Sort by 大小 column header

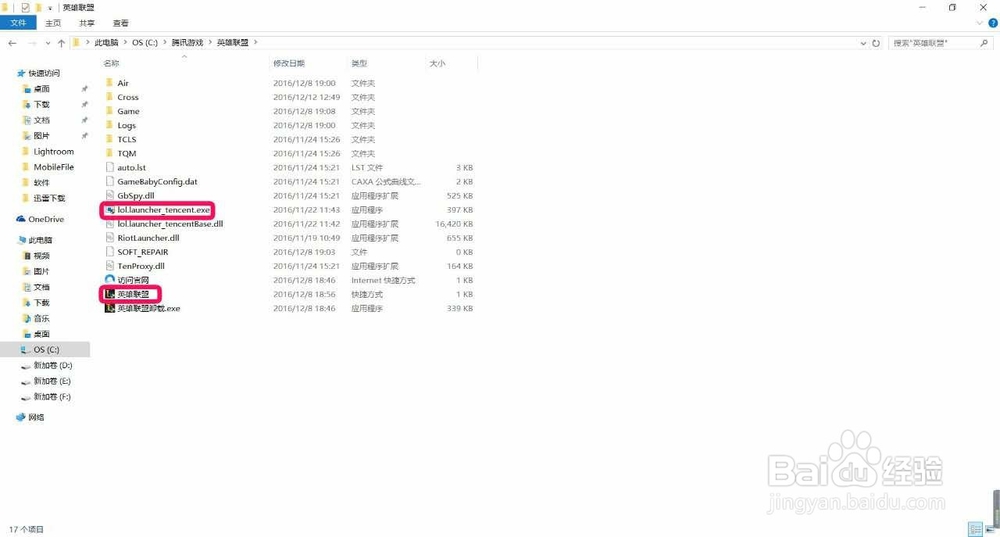437,63
